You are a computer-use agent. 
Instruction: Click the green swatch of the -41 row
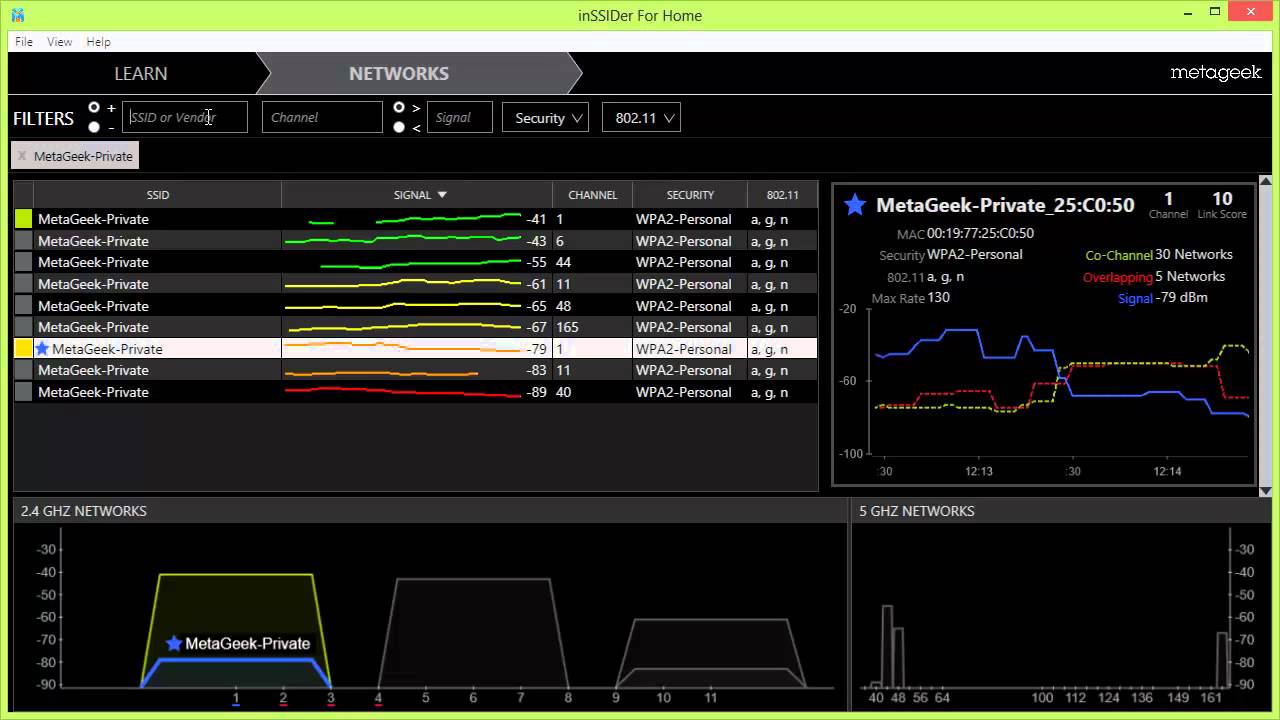[x=24, y=219]
